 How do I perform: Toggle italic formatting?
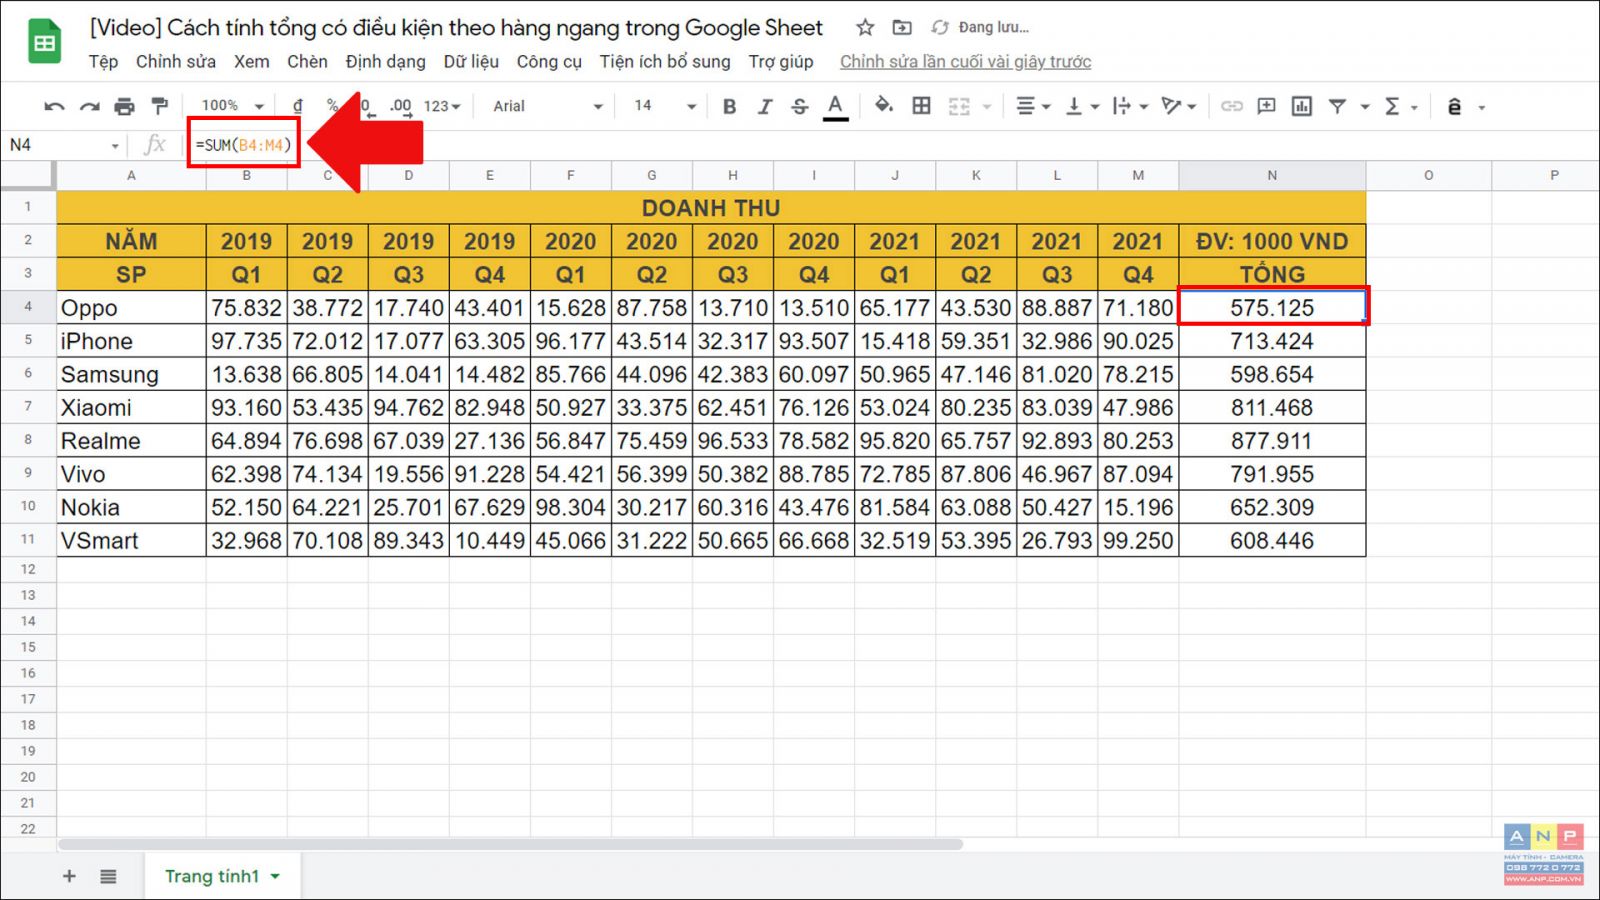[765, 106]
